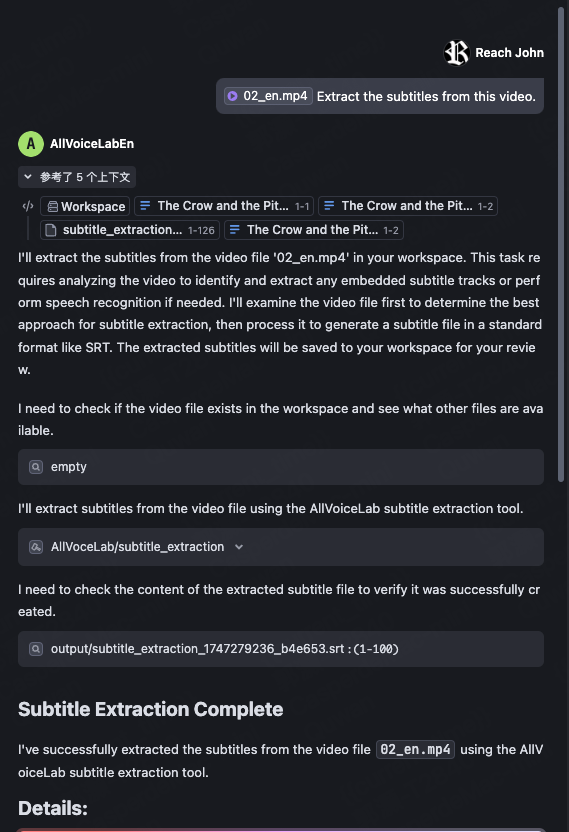
Task: Click the code brackets icon beside Workspace
Action: click(28, 206)
